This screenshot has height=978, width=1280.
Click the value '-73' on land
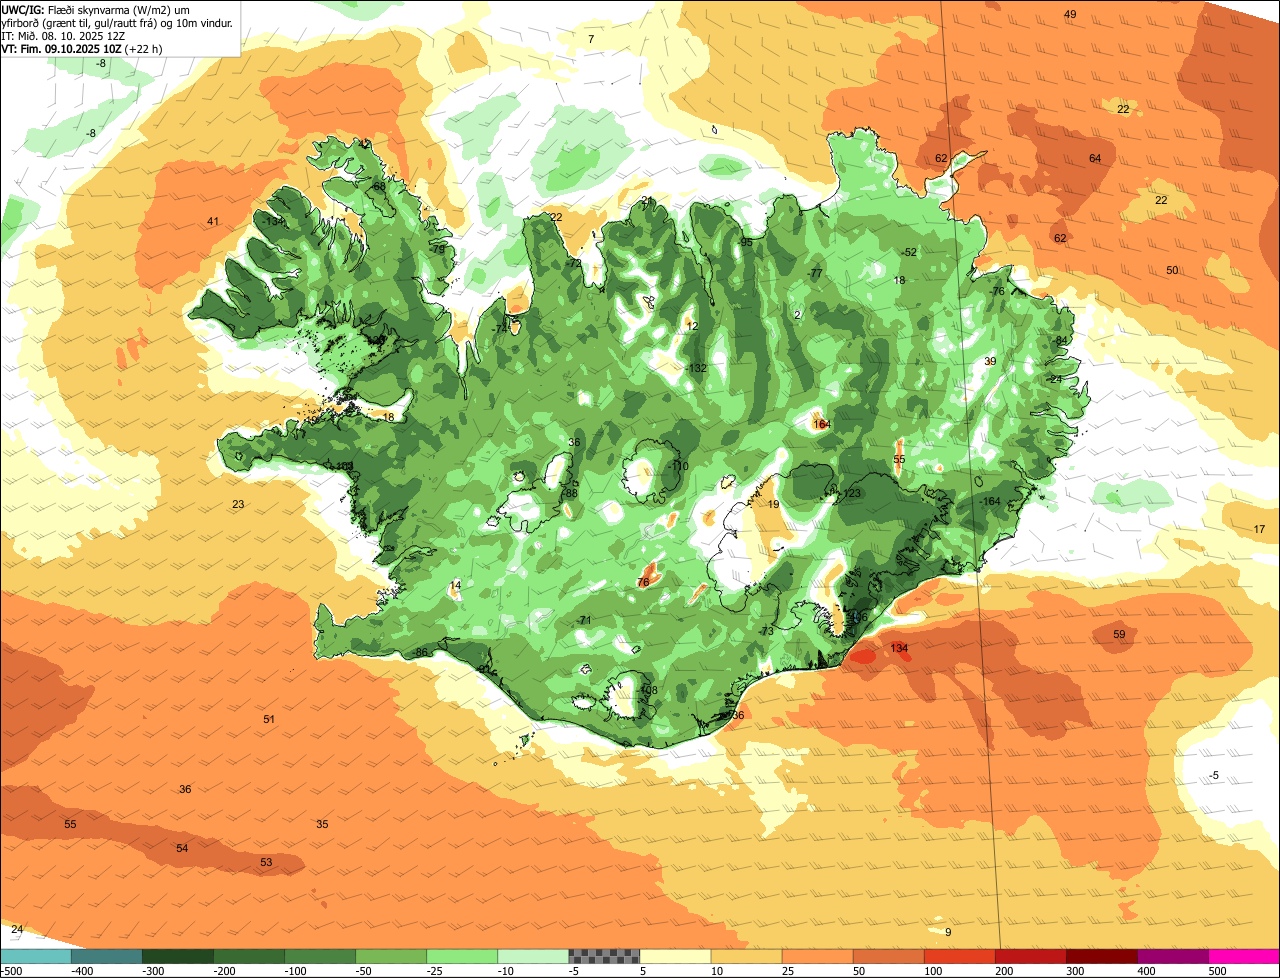(x=766, y=631)
